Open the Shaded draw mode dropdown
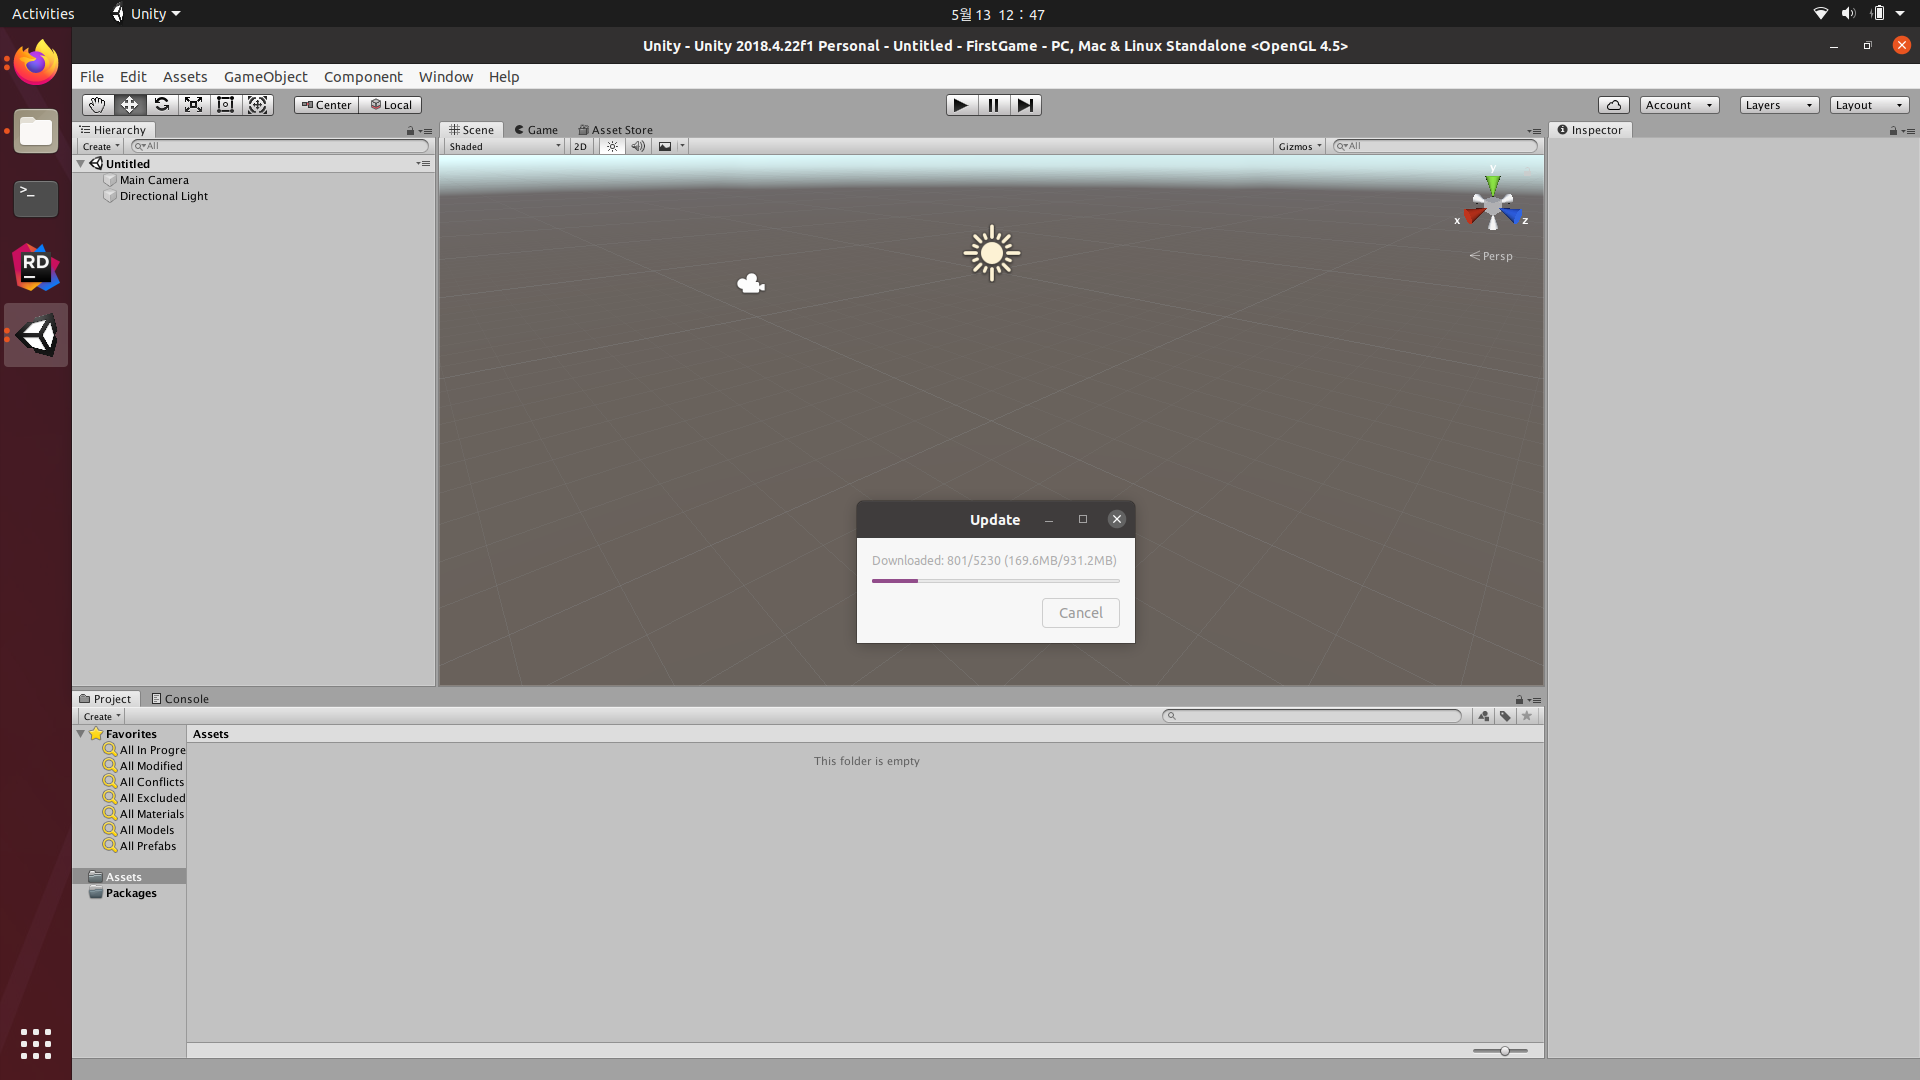 coord(505,146)
